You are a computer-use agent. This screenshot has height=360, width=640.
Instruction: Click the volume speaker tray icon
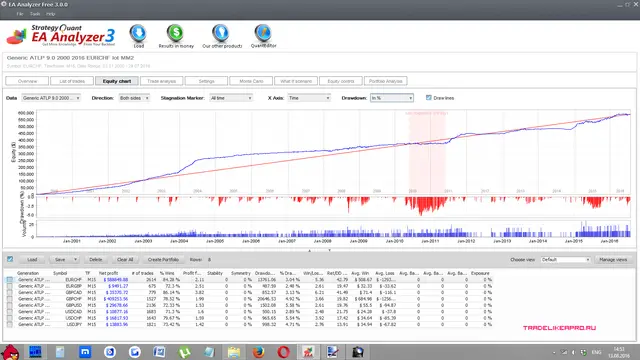pos(573,352)
